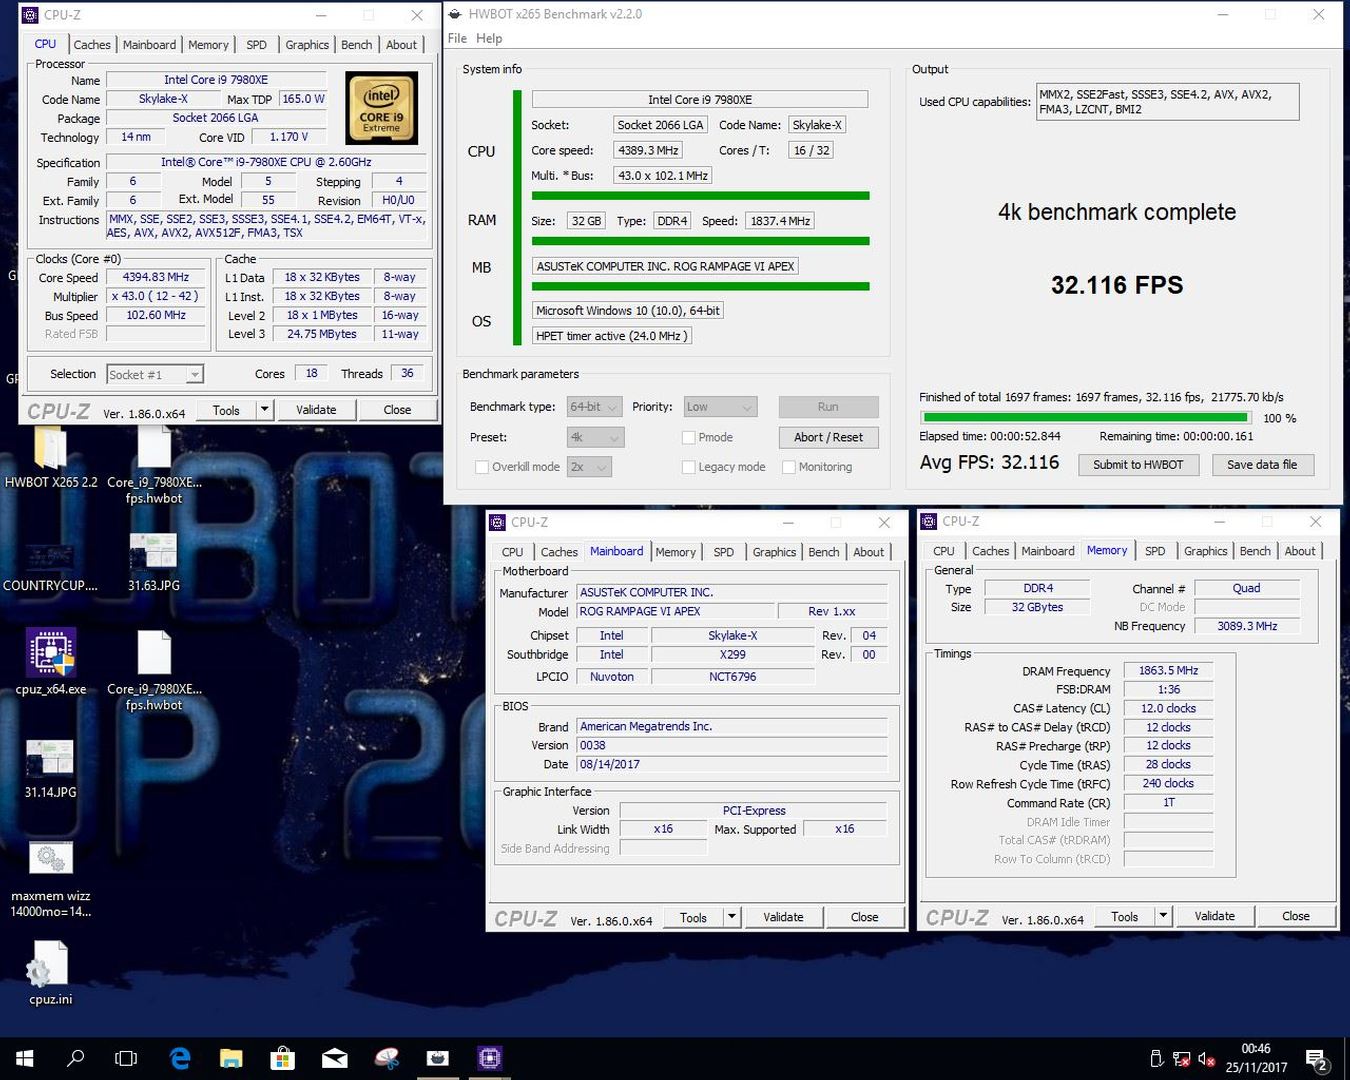Image resolution: width=1350 pixels, height=1080 pixels.
Task: Enable the Legacy mode checkbox
Action: [688, 467]
